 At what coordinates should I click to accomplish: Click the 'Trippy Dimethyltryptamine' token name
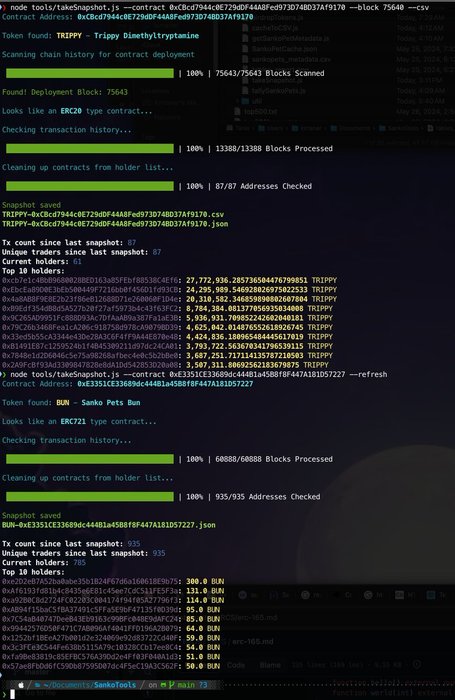pyautogui.click(x=146, y=36)
